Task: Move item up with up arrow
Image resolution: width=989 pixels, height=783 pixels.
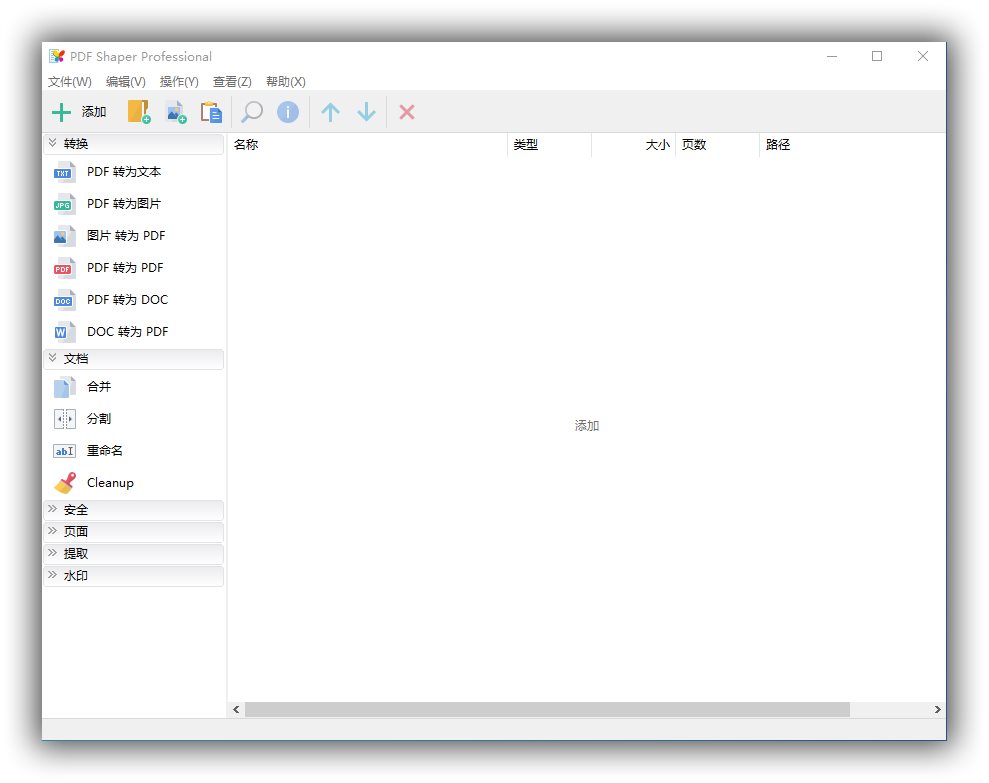Action: (330, 112)
